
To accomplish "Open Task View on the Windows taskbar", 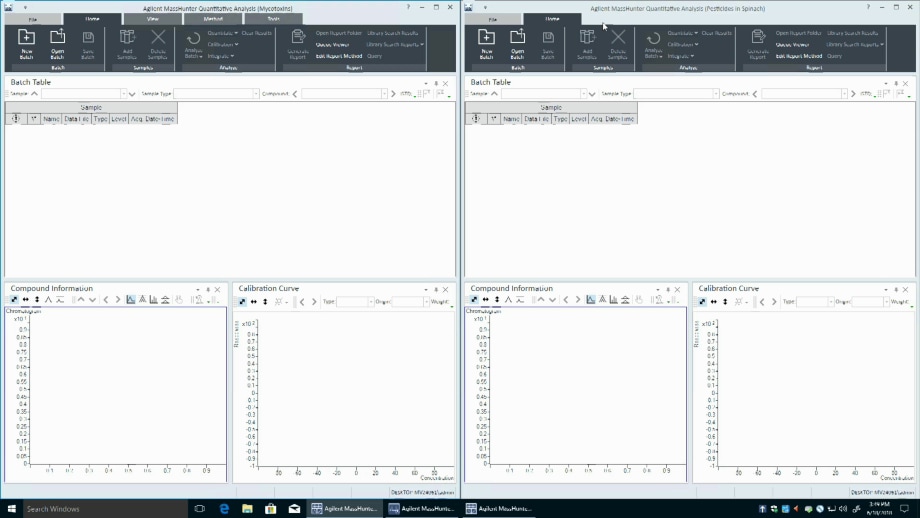I will click(x=199, y=509).
